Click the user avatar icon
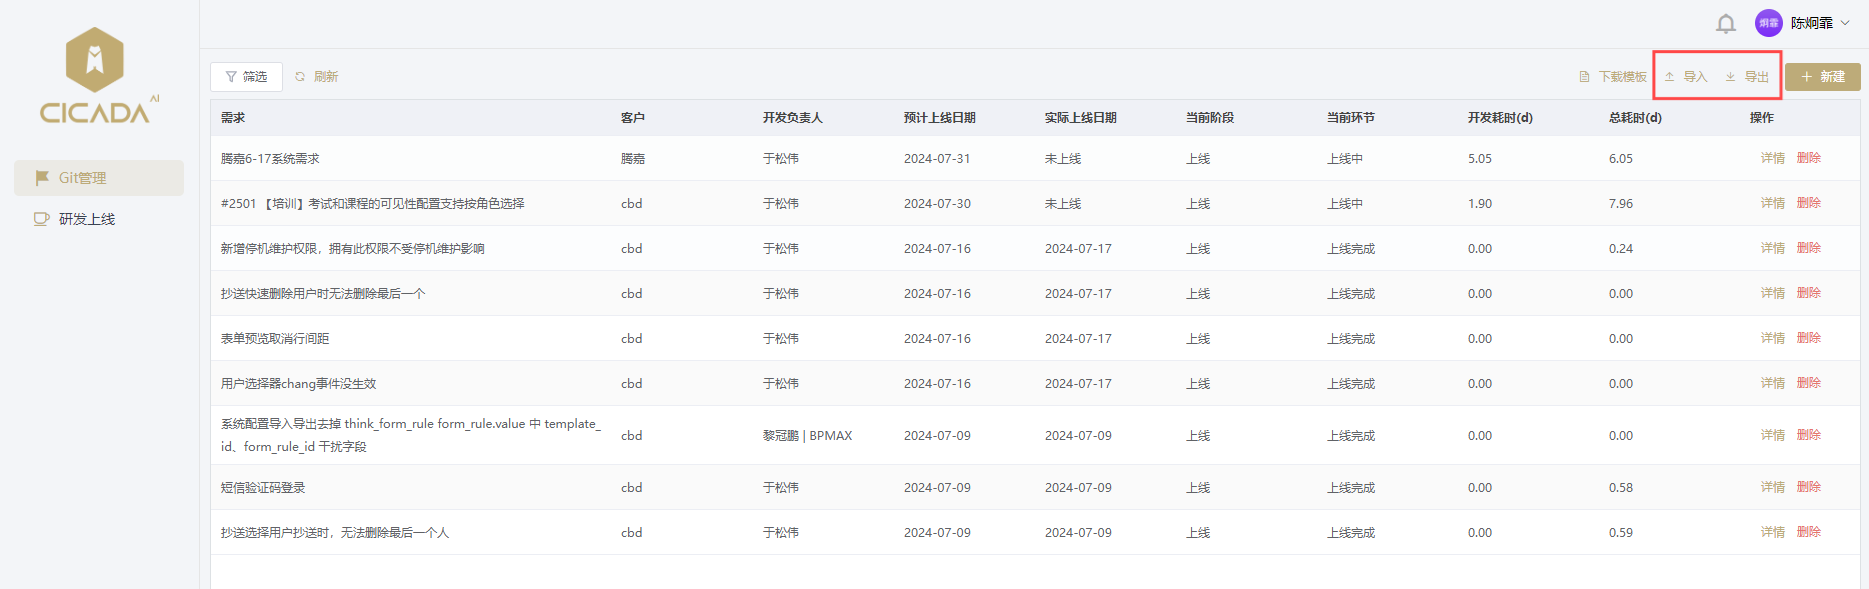This screenshot has width=1869, height=589. [x=1768, y=23]
